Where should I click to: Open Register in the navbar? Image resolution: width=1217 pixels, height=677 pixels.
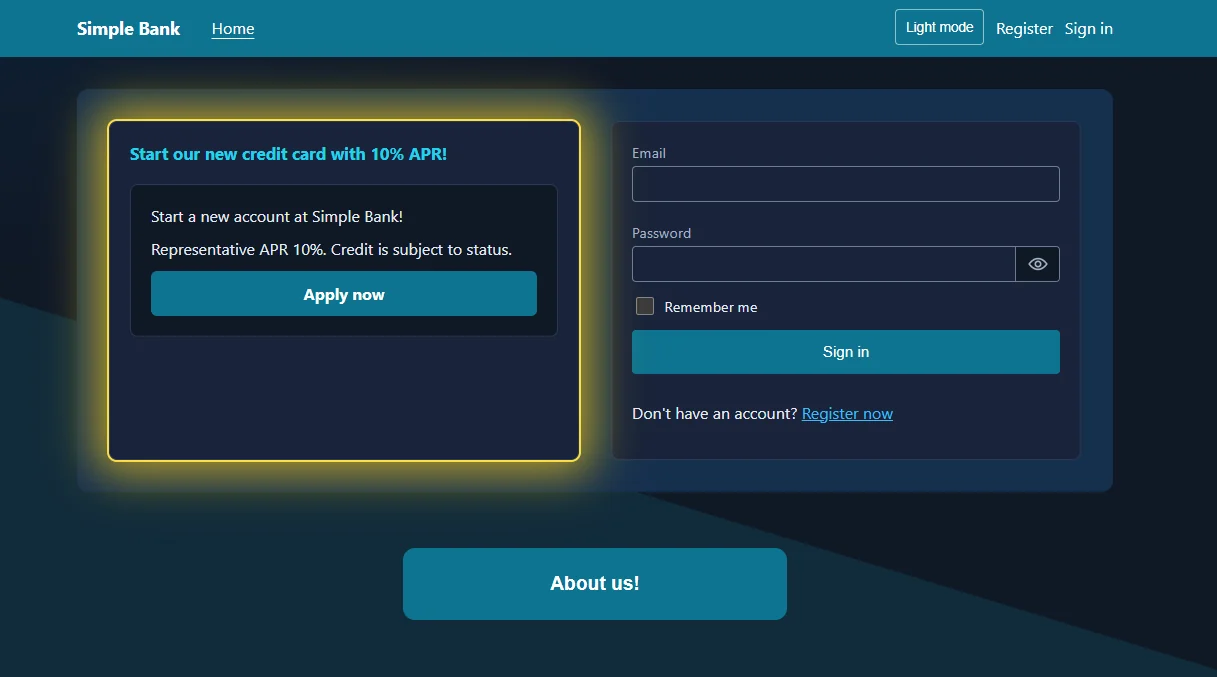1024,29
